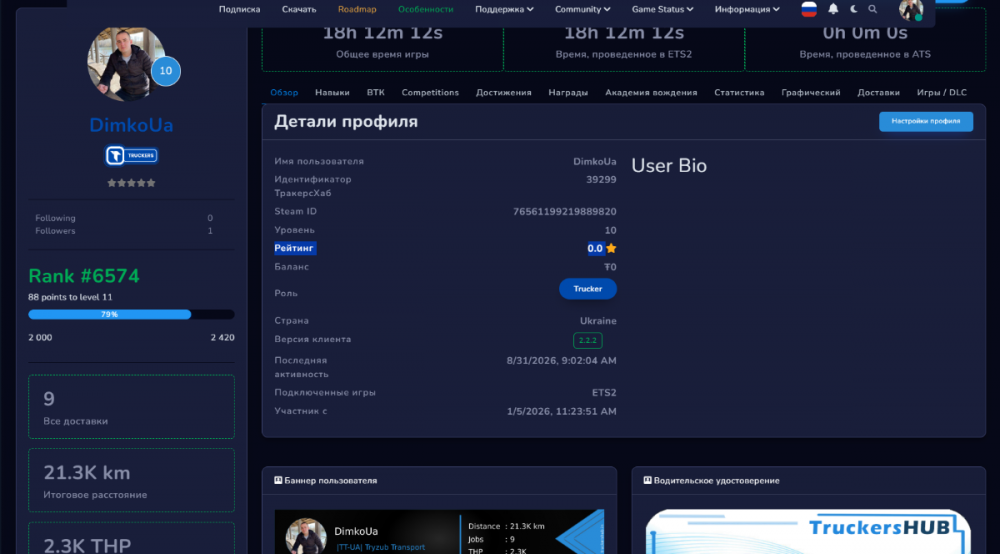Image resolution: width=1000 pixels, height=554 pixels.
Task: Click the Настройки профиля button
Action: (926, 121)
